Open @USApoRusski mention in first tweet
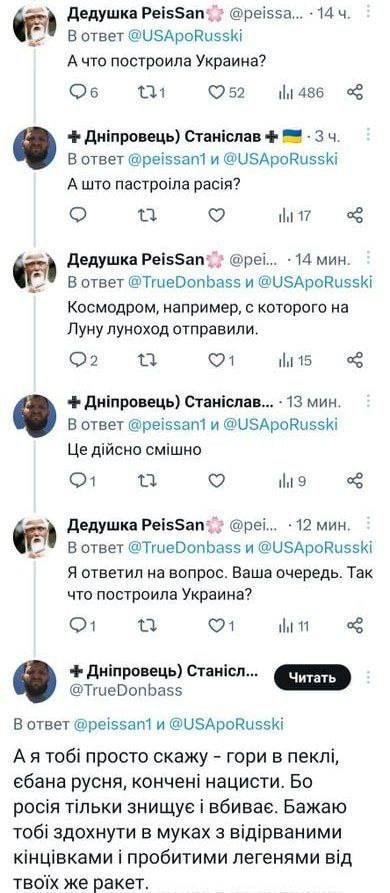 coord(187,36)
